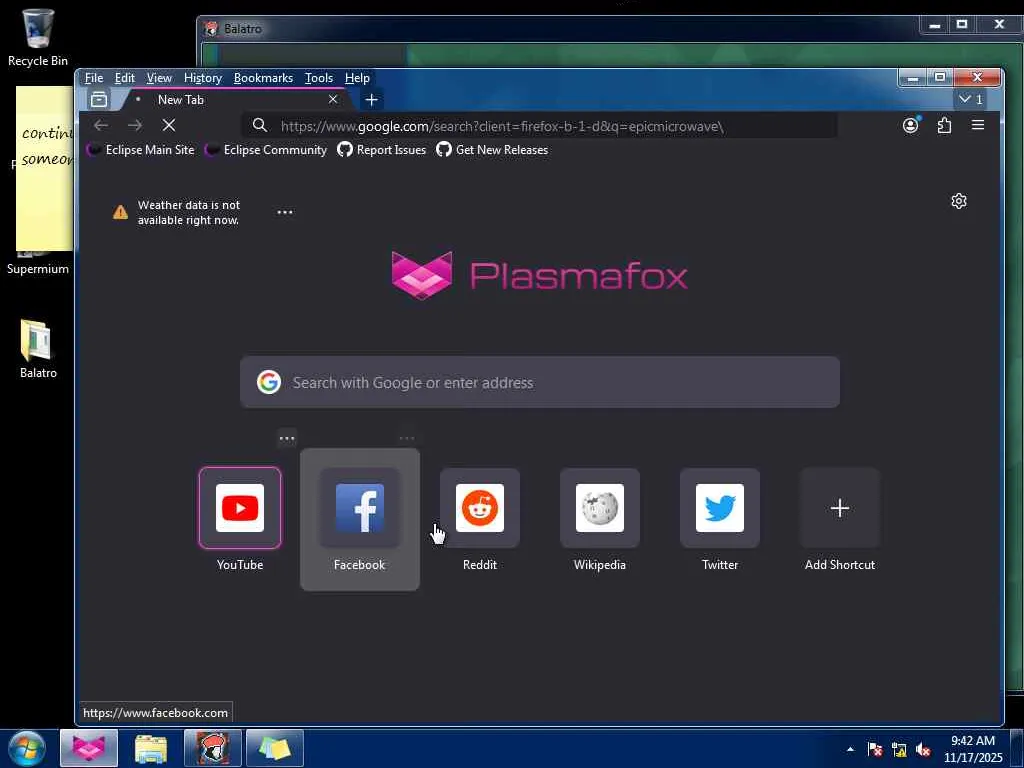The image size is (1024, 768).
Task: Open the File menu
Action: coord(93,78)
